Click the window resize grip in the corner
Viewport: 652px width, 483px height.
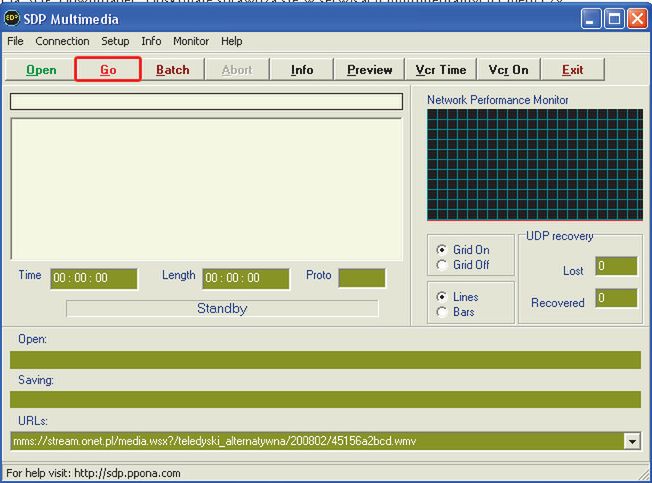(x=643, y=473)
